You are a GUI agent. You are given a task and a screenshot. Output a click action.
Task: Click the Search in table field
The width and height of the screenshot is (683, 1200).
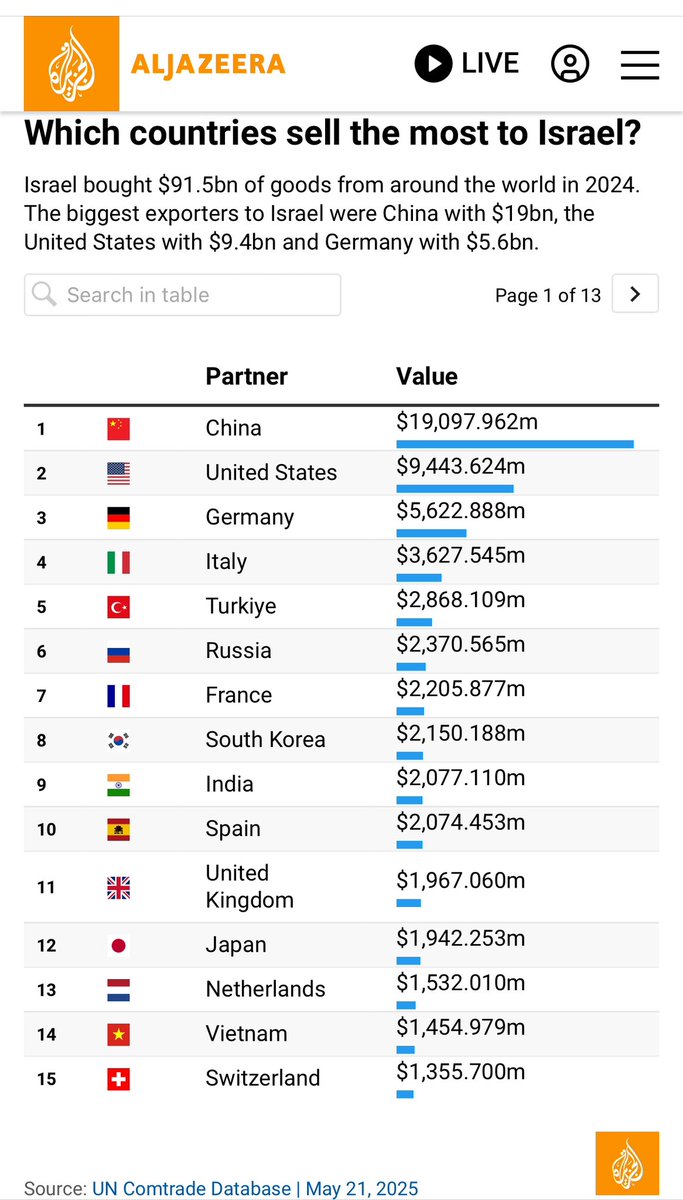(182, 295)
